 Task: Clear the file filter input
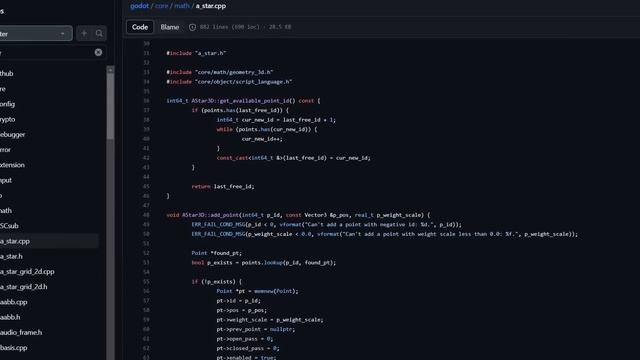[98, 52]
